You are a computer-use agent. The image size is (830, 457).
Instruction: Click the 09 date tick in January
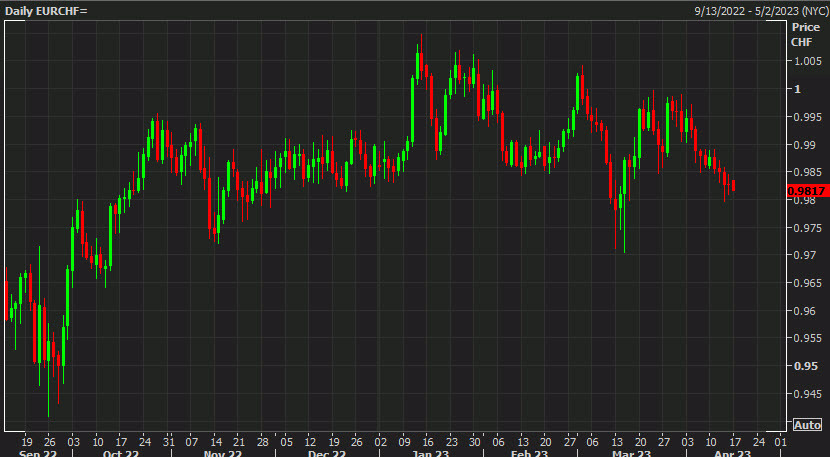404,441
